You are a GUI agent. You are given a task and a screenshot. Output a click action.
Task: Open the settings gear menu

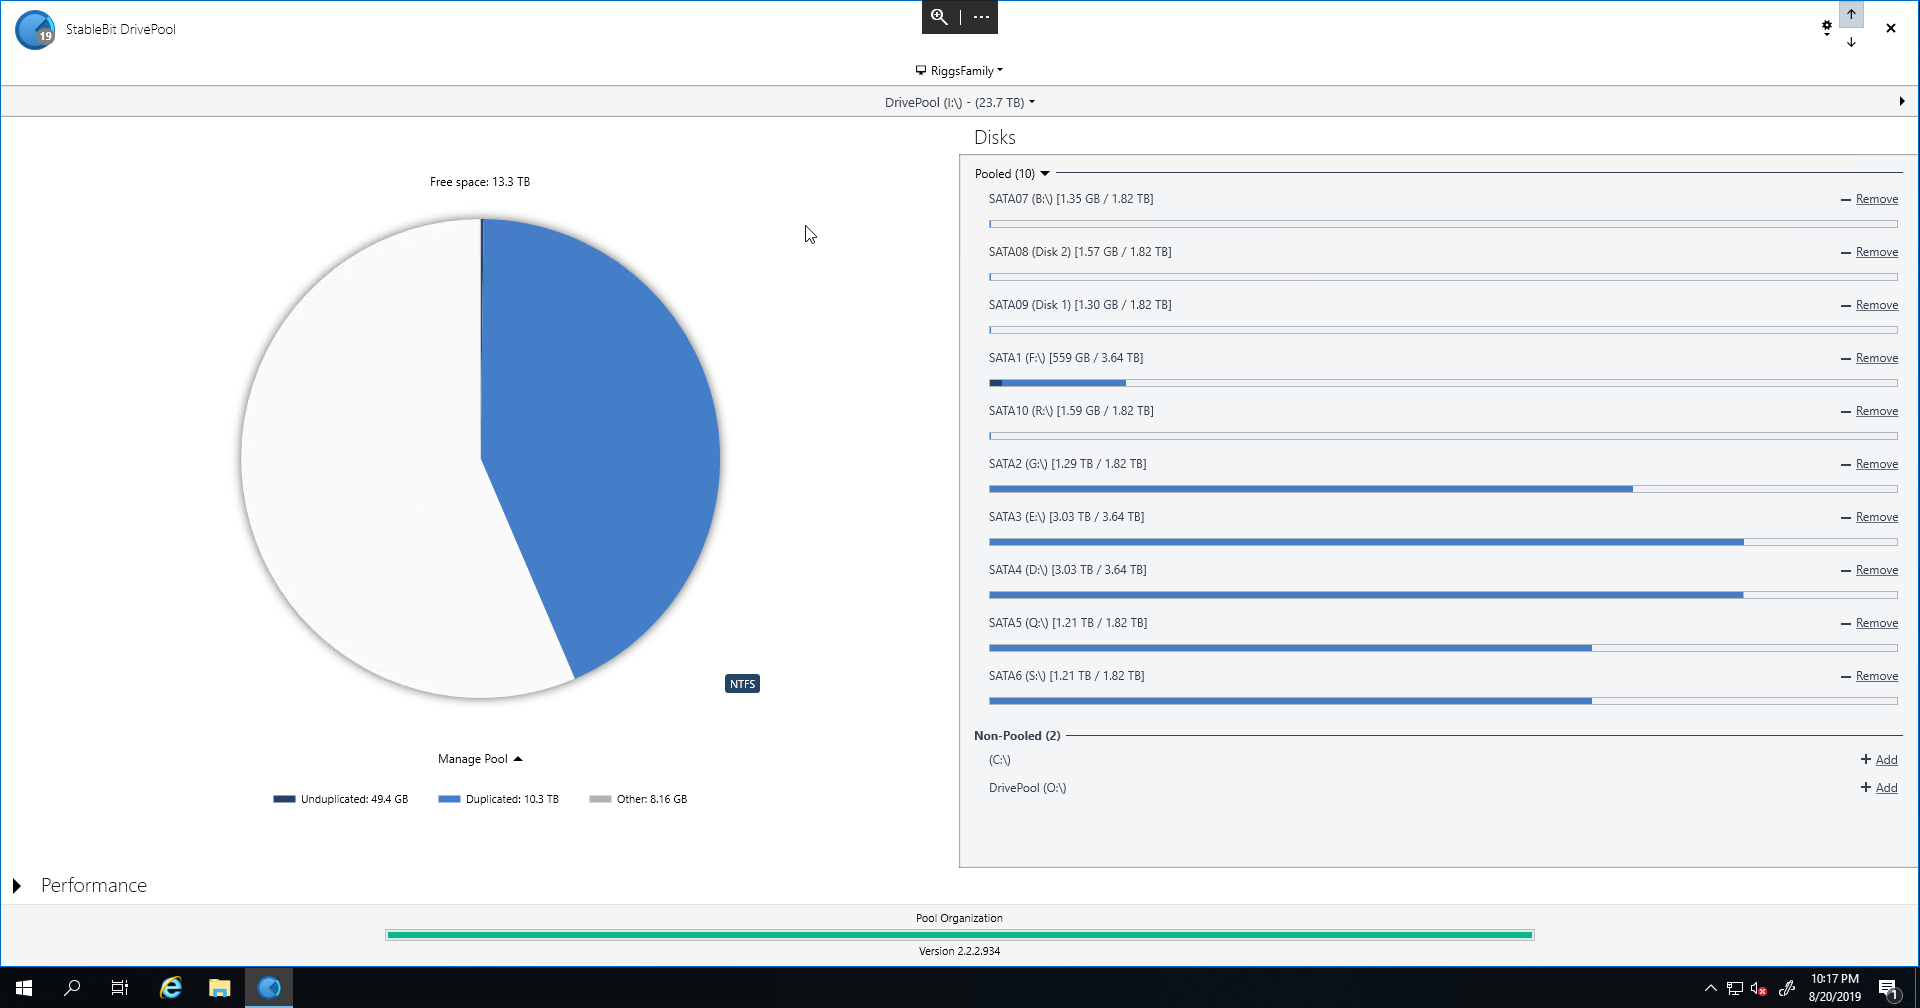pos(1826,28)
